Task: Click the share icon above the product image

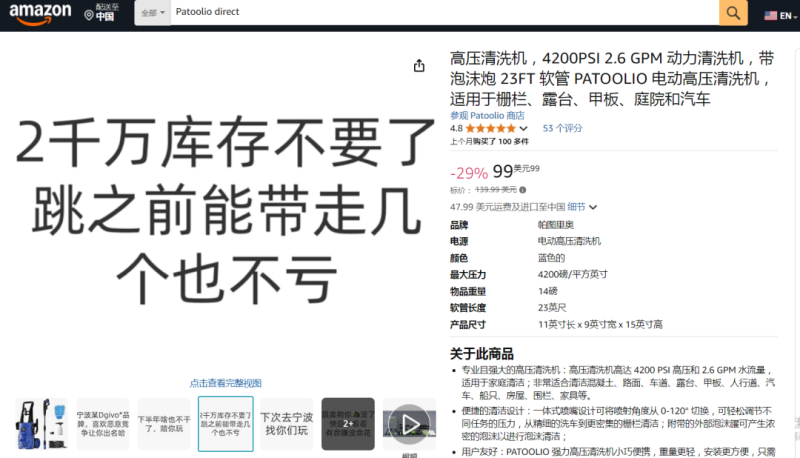Action: [419, 65]
